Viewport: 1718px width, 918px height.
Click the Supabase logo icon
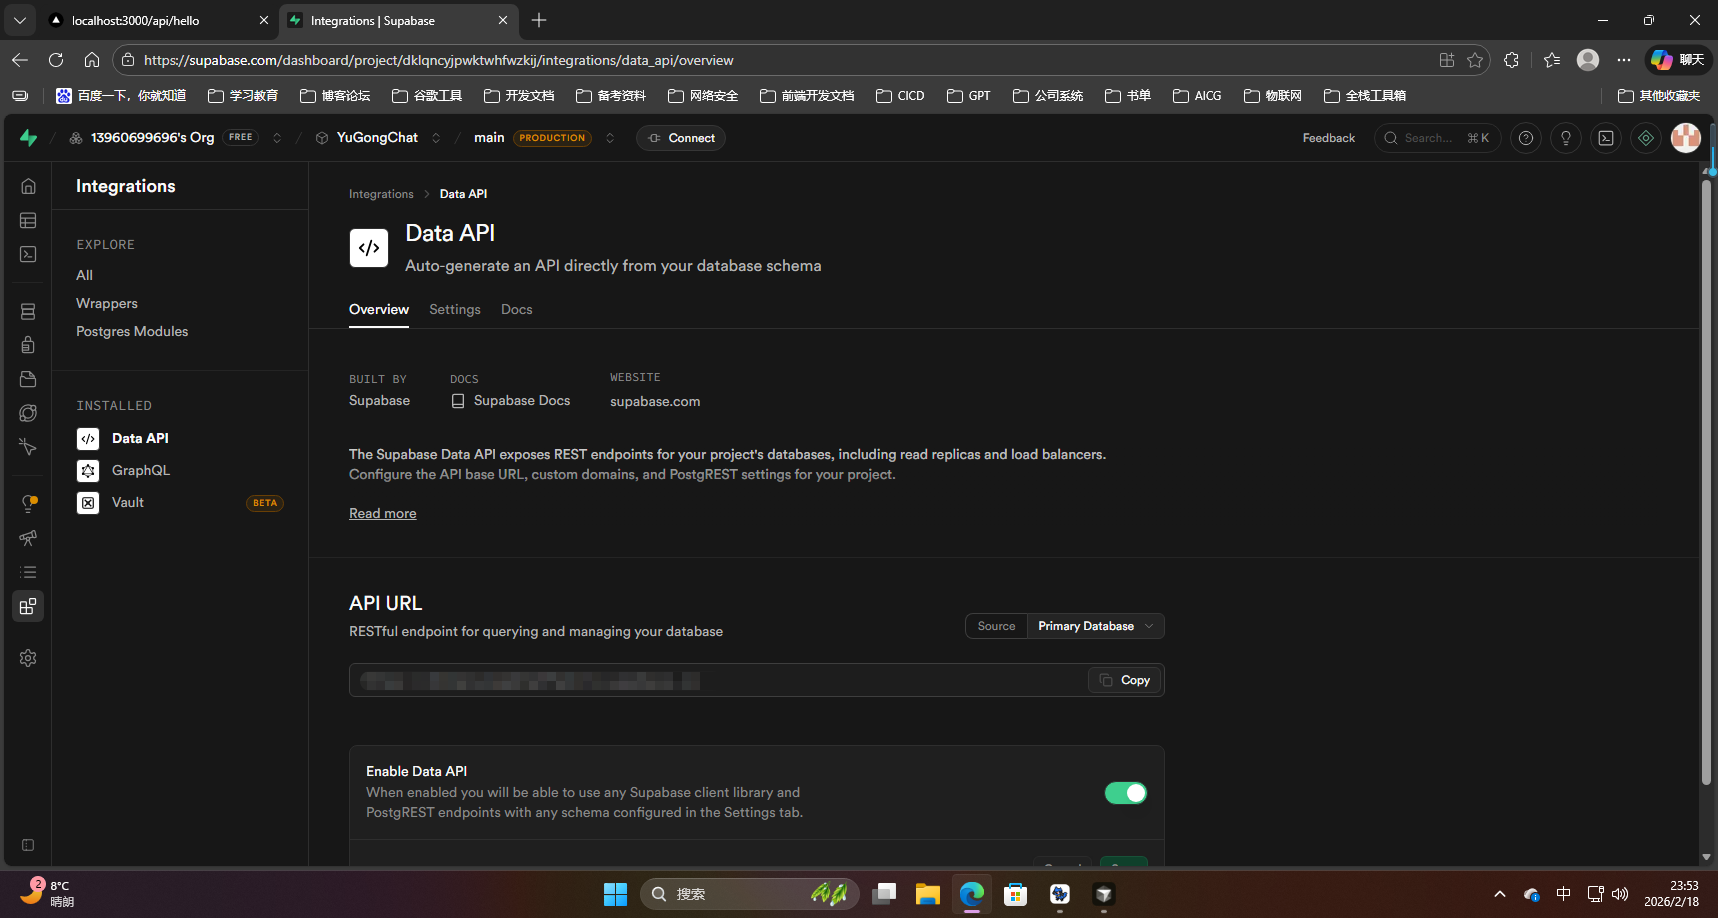29,138
